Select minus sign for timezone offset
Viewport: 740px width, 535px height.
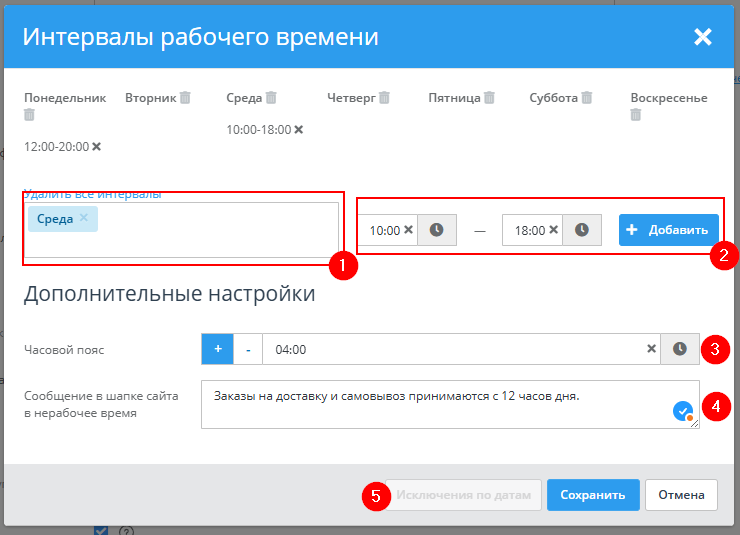pos(248,349)
